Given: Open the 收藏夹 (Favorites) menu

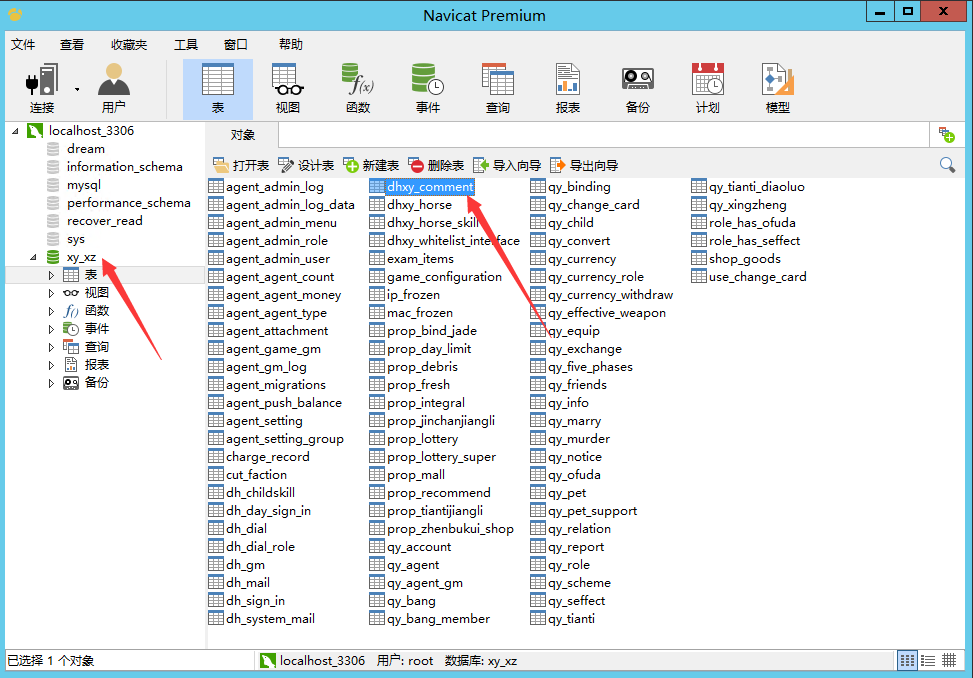Looking at the screenshot, I should pyautogui.click(x=129, y=45).
